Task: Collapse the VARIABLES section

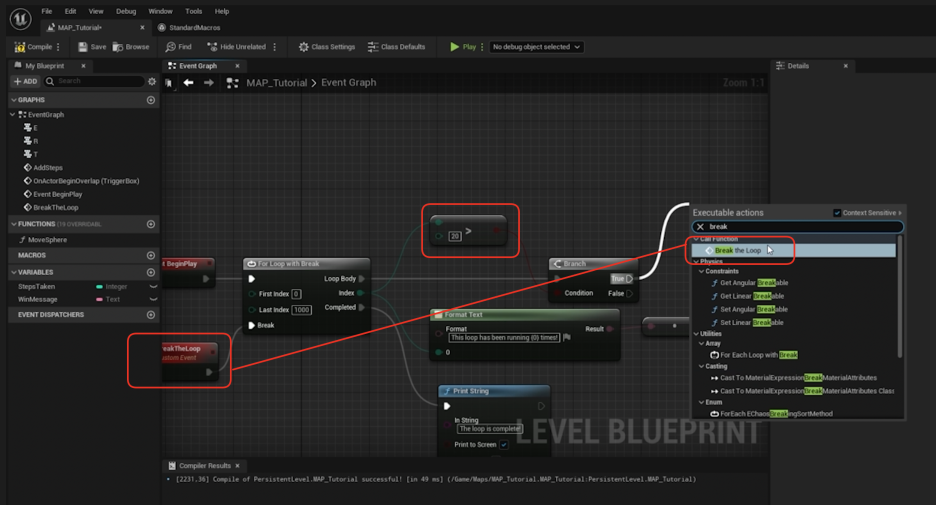Action: point(14,272)
